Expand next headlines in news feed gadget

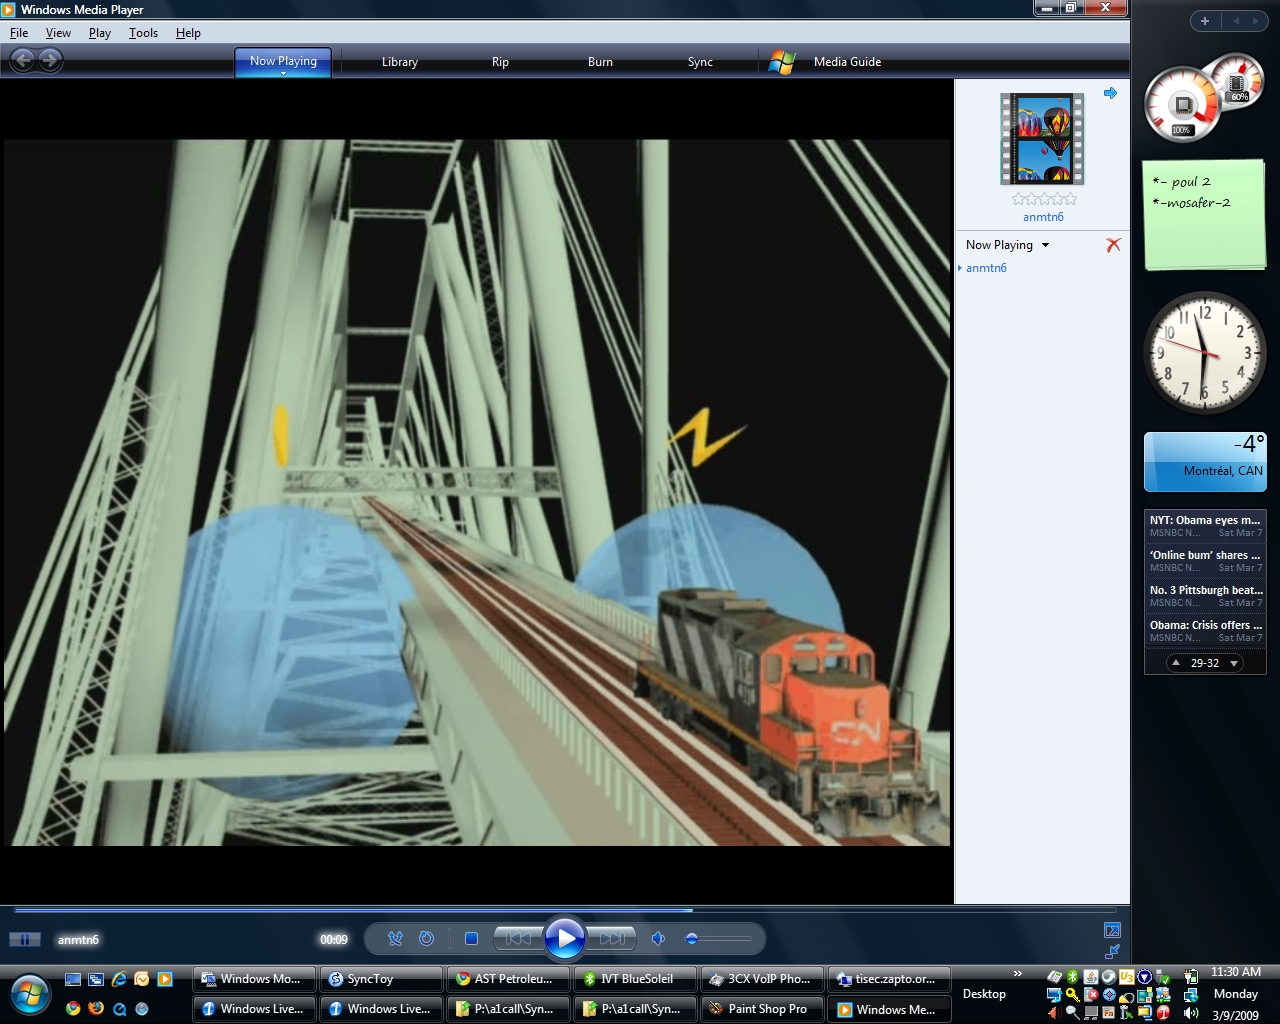coord(1234,663)
